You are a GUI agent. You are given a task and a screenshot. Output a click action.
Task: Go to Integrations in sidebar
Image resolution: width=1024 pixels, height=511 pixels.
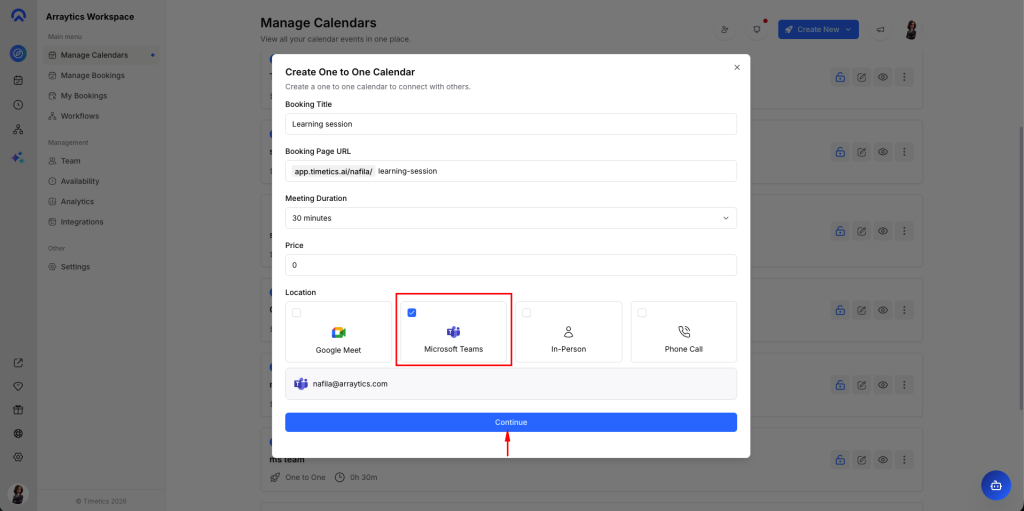pyautogui.click(x=81, y=222)
